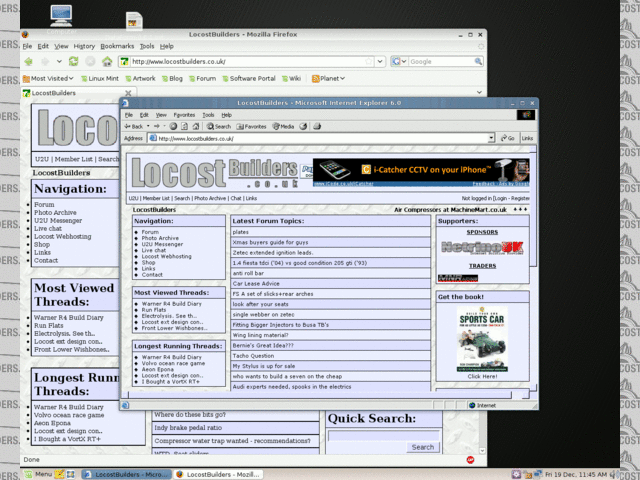Viewport: 640px width, 480px height.
Task: Open the Firefox history dropdown arrow
Action: [x=59, y=62]
